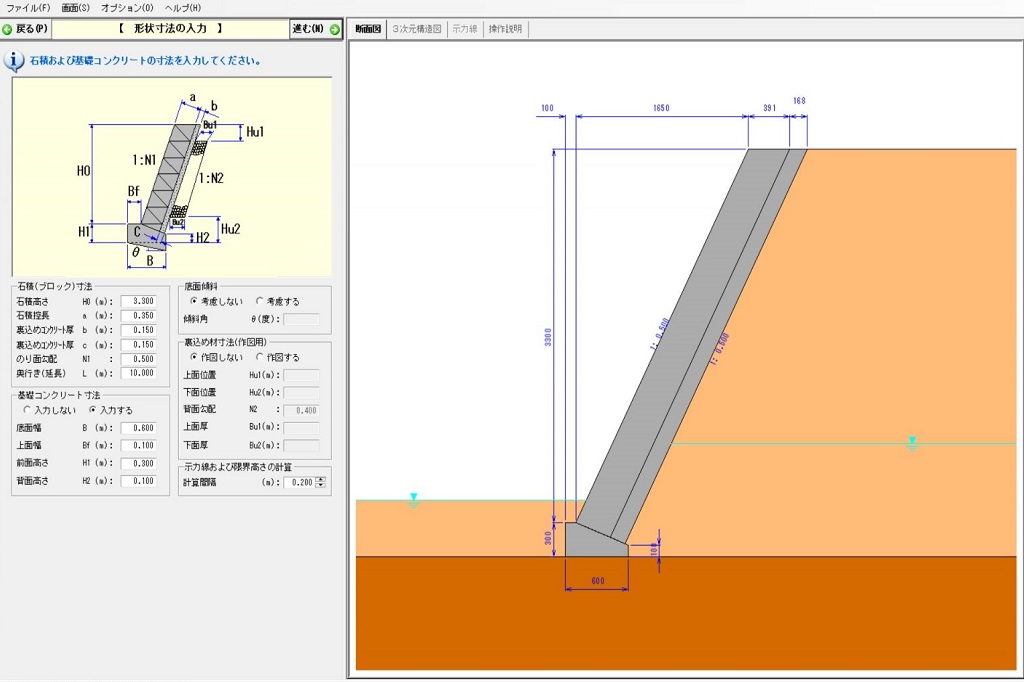Open the ヘルプ(H) menu
The width and height of the screenshot is (1024, 682).
click(x=183, y=8)
